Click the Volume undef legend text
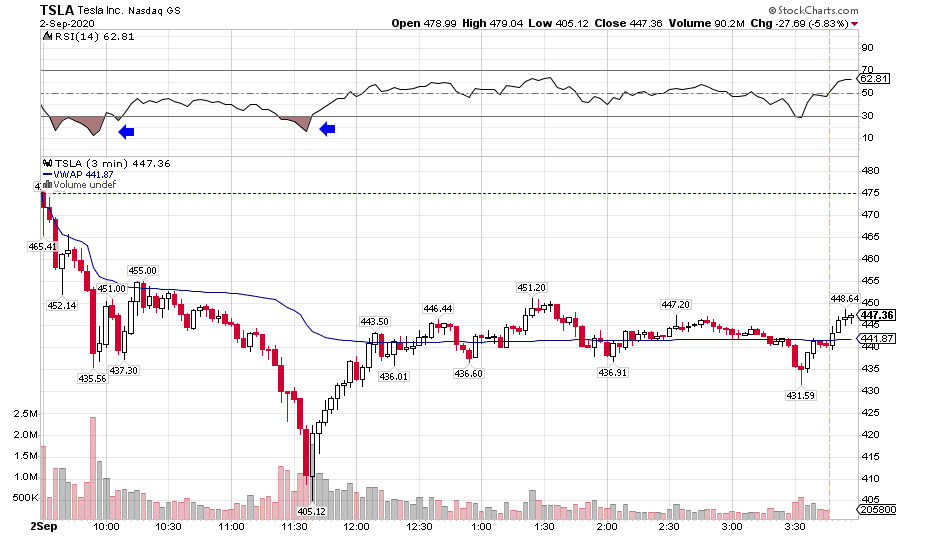930x540 pixels. (85, 185)
